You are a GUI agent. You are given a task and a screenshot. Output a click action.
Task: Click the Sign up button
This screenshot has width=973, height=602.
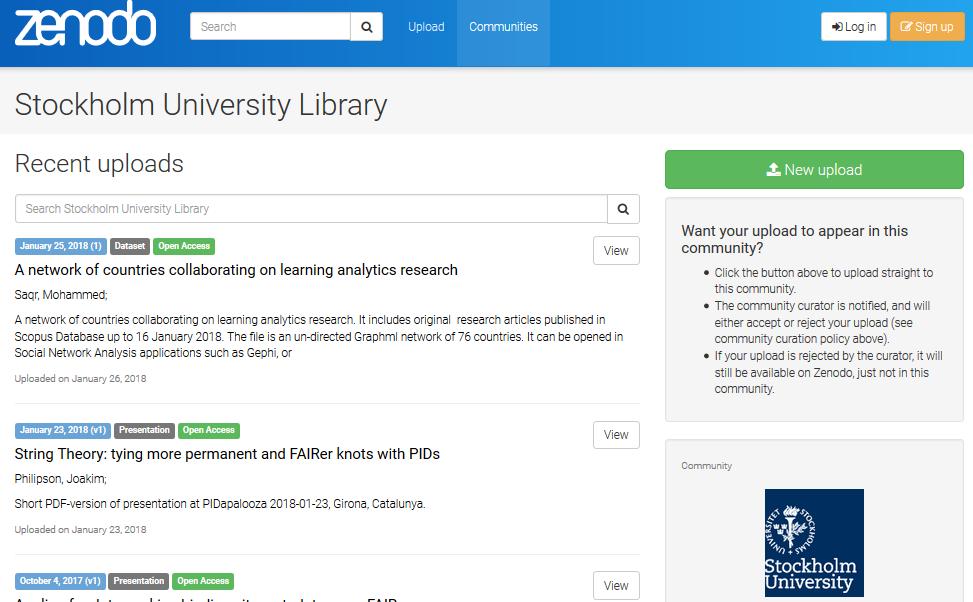pyautogui.click(x=927, y=27)
